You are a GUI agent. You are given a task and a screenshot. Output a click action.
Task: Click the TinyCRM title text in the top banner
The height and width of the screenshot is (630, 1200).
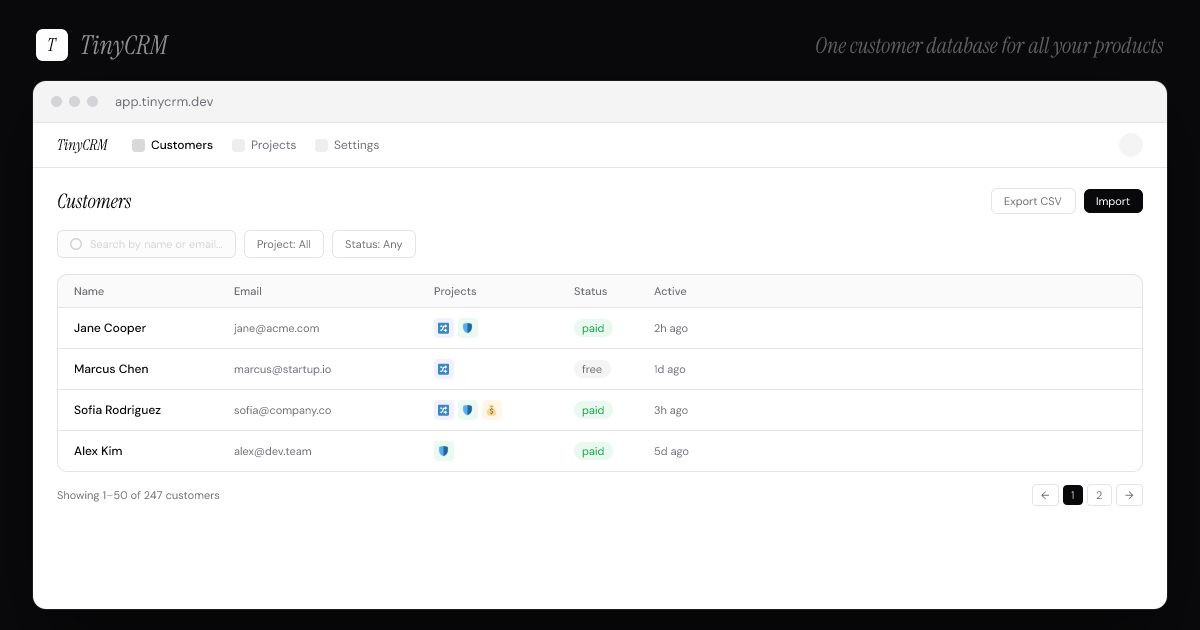tap(124, 45)
